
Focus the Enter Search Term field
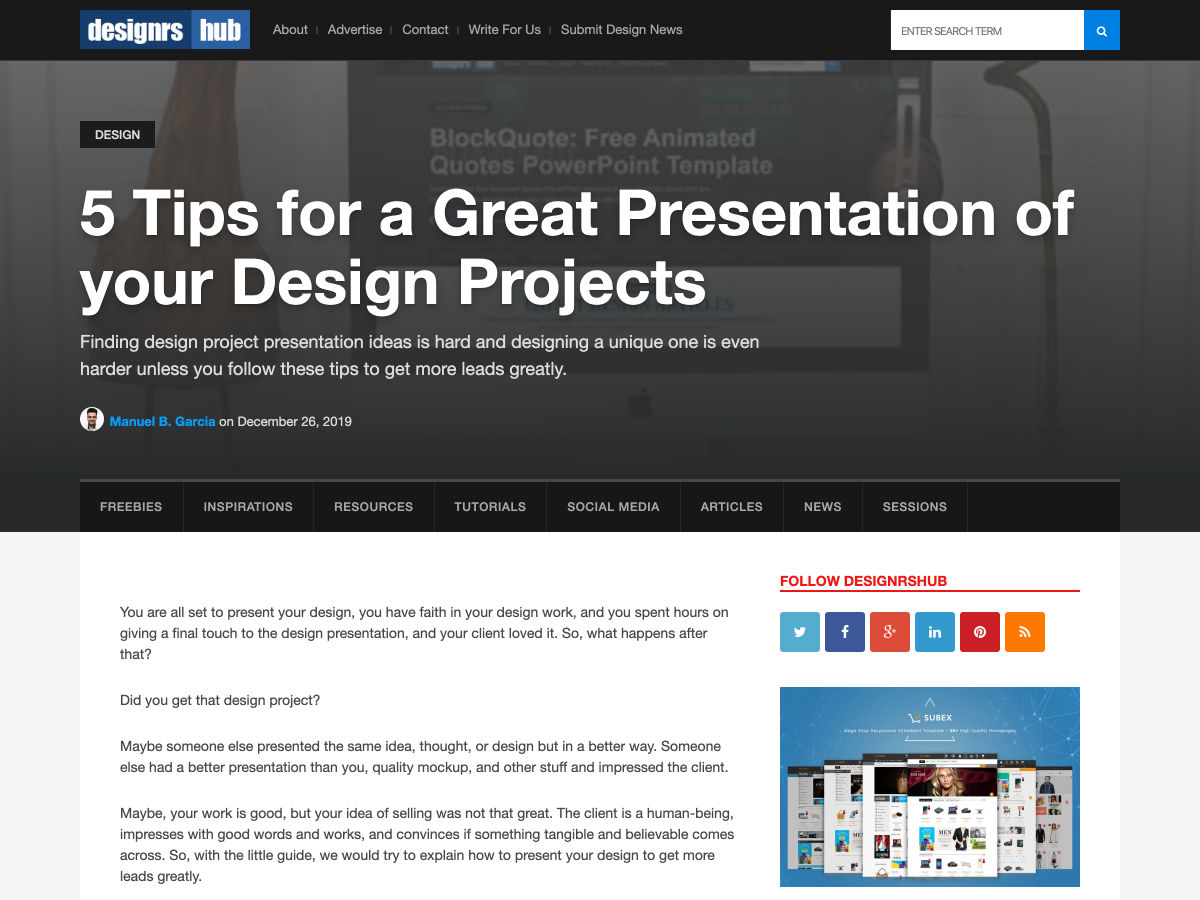point(986,31)
